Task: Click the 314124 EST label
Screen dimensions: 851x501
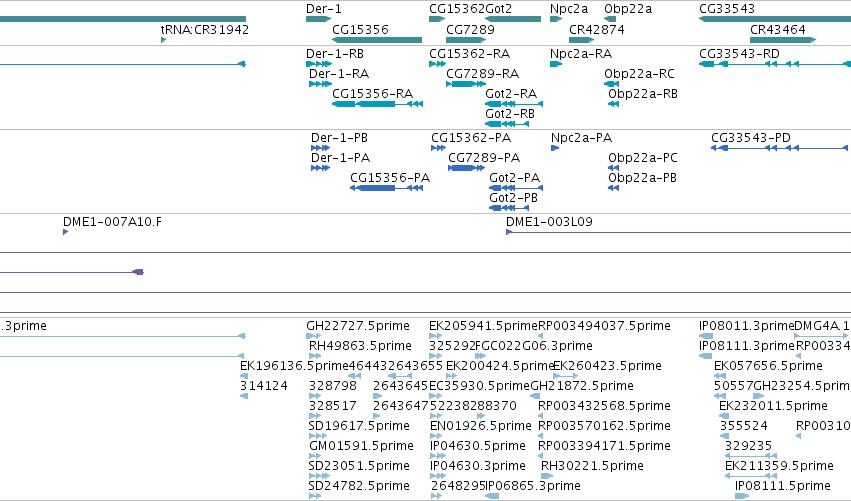Action: point(264,386)
